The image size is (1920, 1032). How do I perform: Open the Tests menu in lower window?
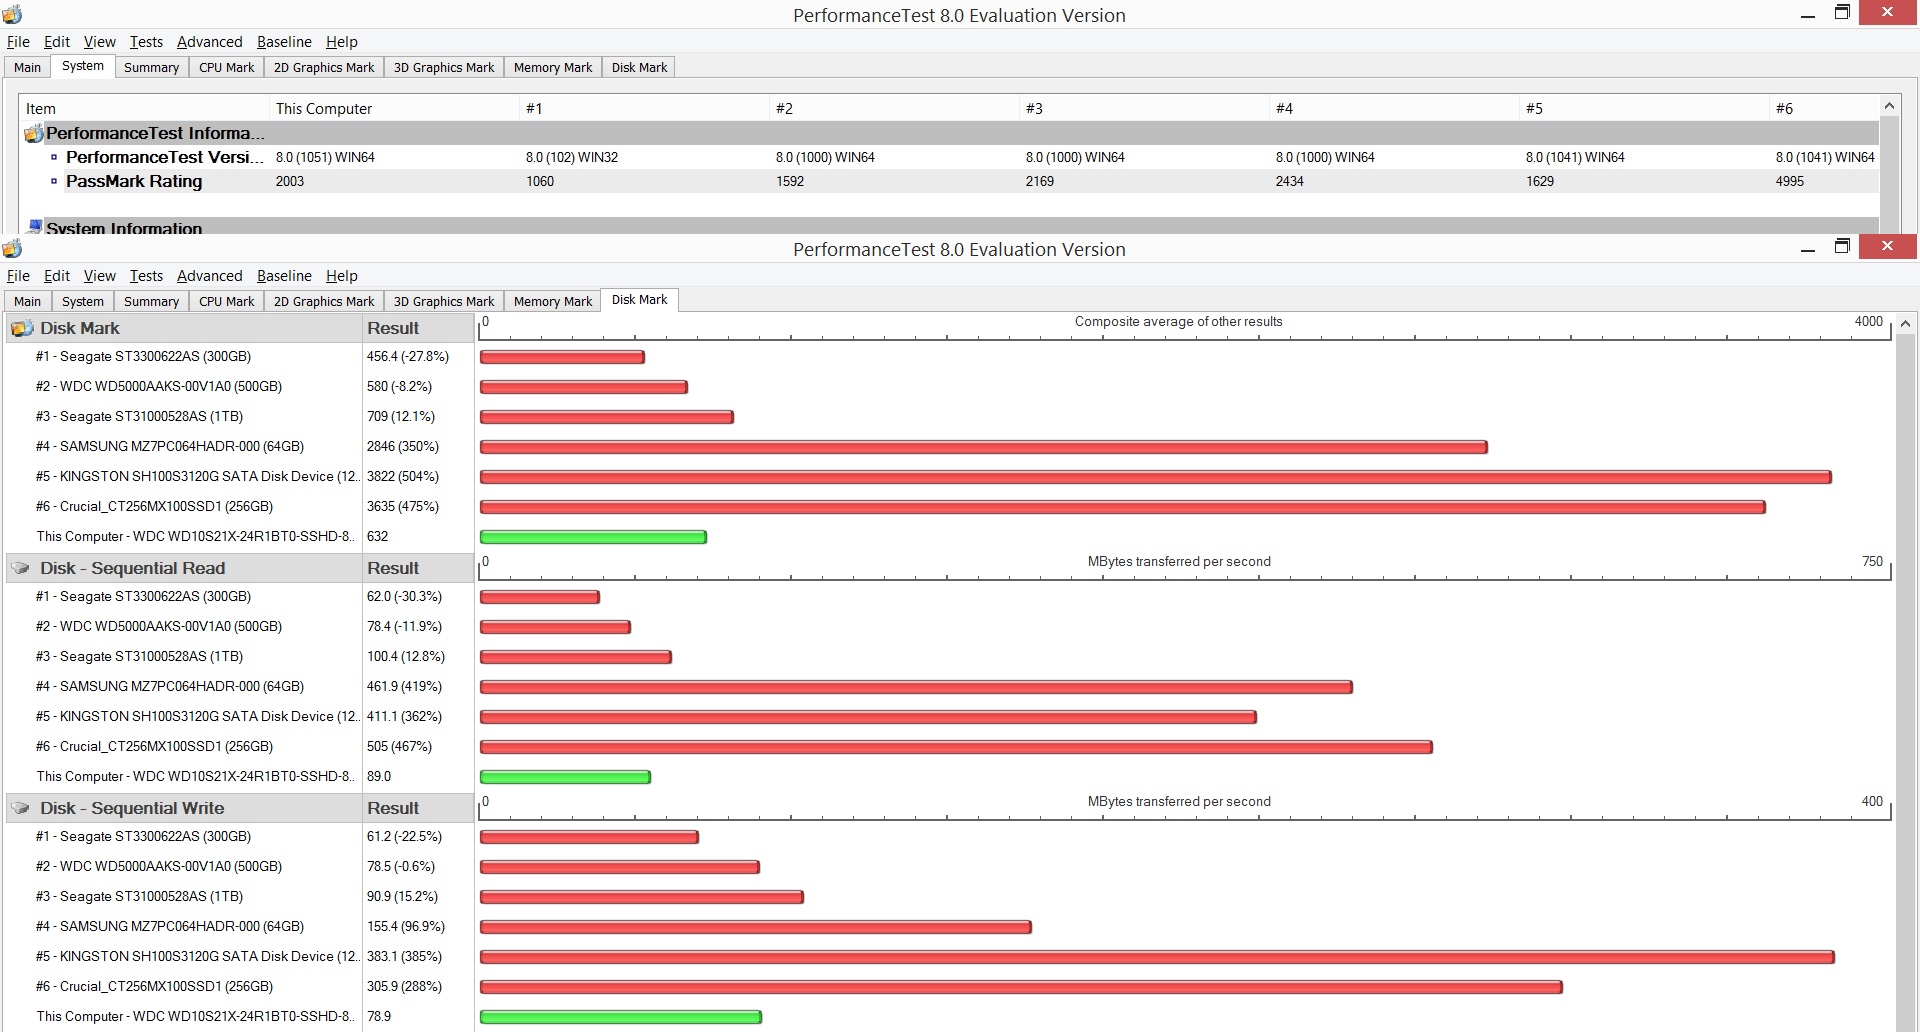click(x=146, y=276)
